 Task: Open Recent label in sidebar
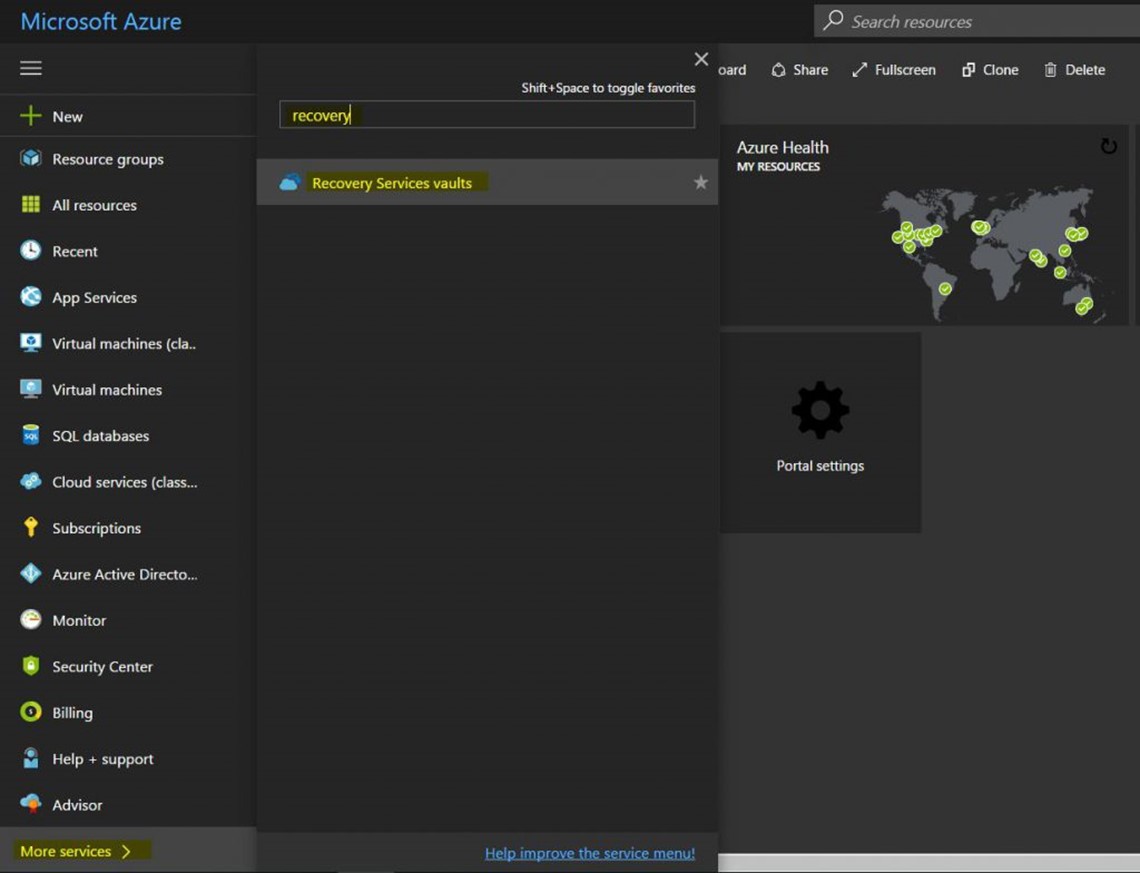[x=75, y=252]
